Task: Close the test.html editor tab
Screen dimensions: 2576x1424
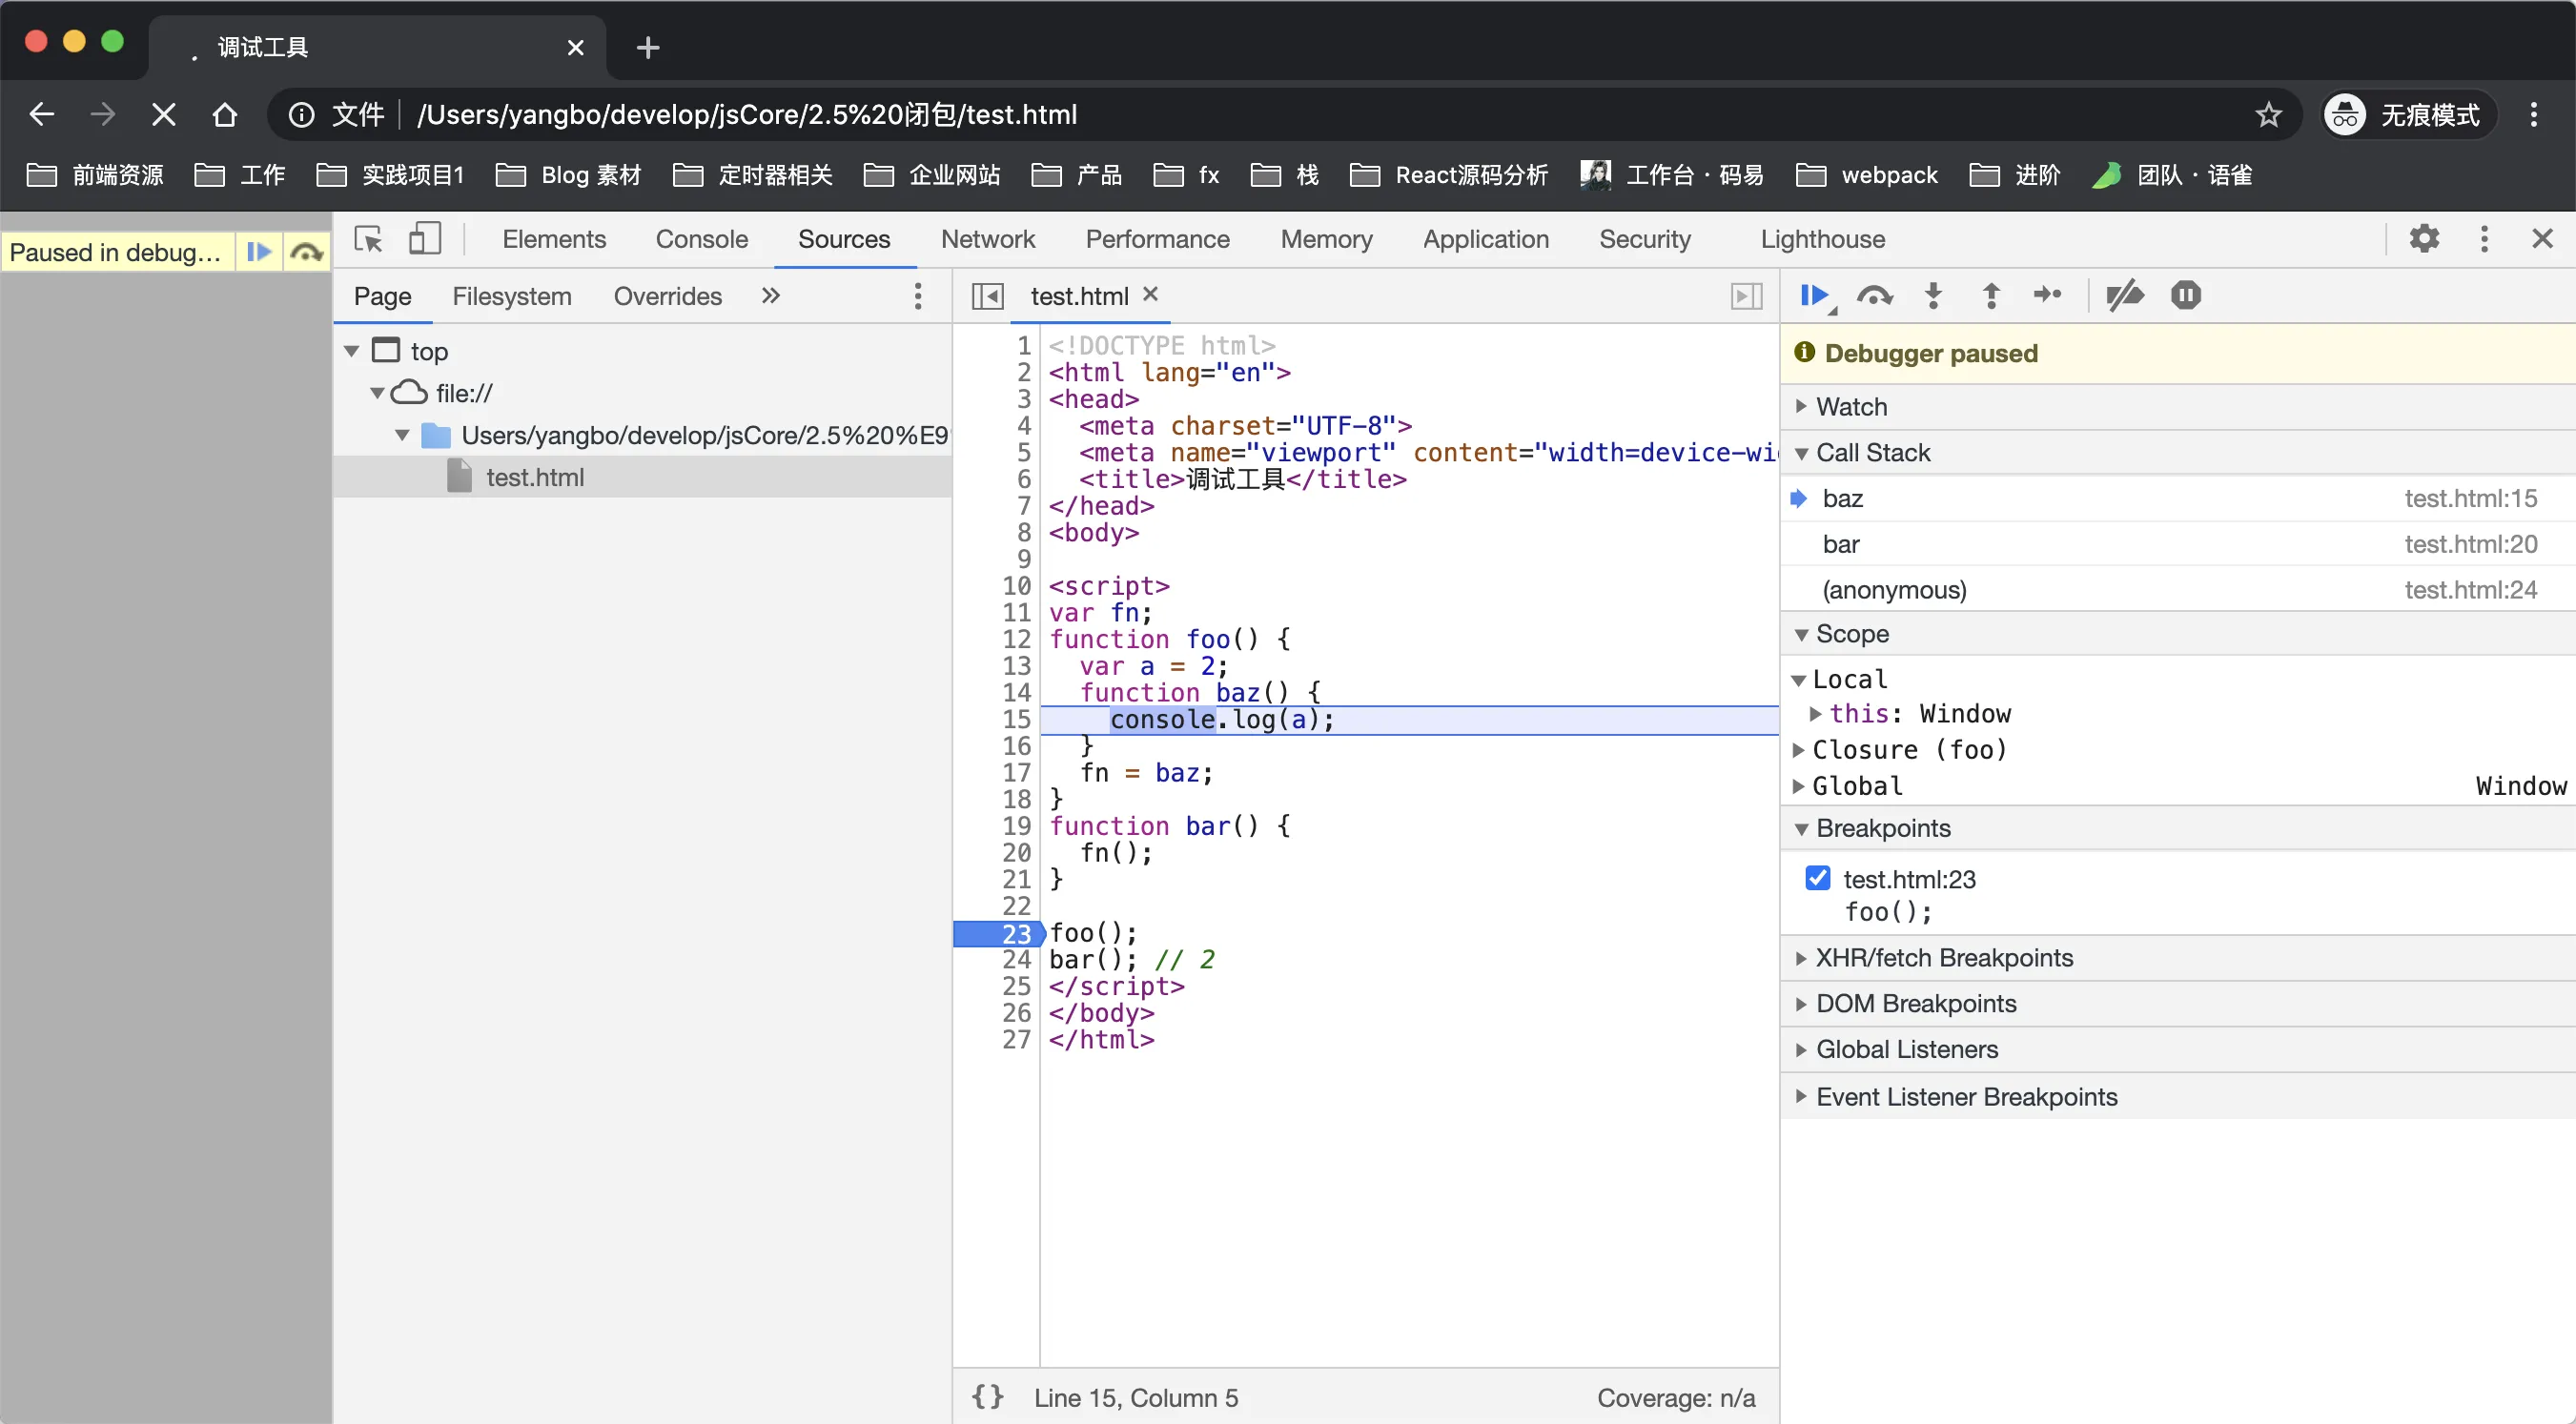Action: pos(1150,294)
